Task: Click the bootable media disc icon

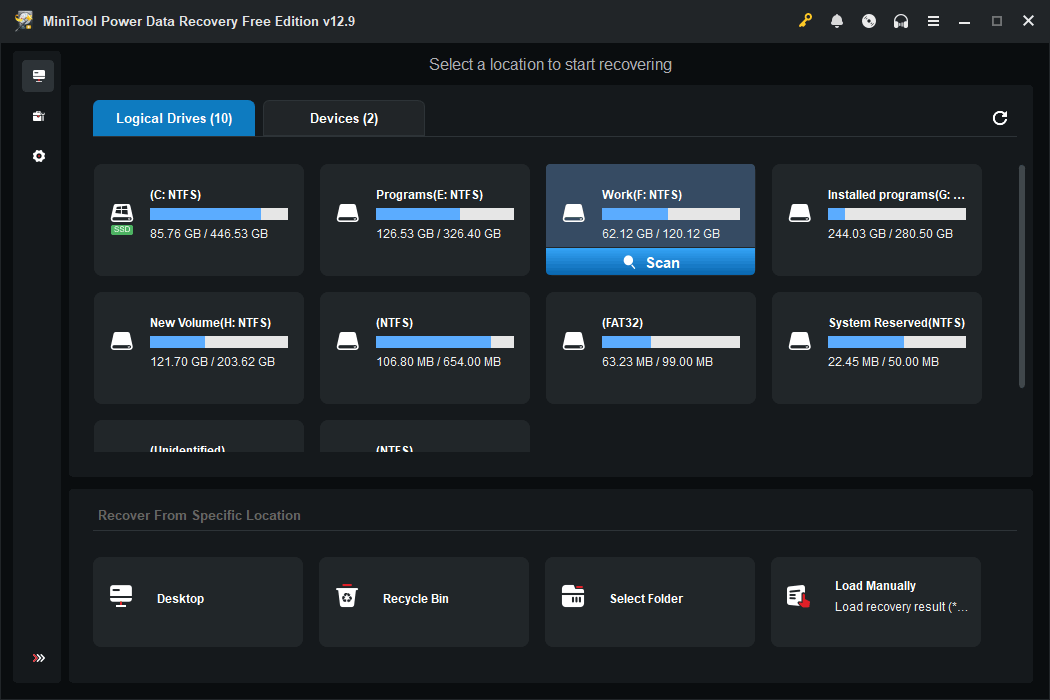Action: (x=869, y=21)
